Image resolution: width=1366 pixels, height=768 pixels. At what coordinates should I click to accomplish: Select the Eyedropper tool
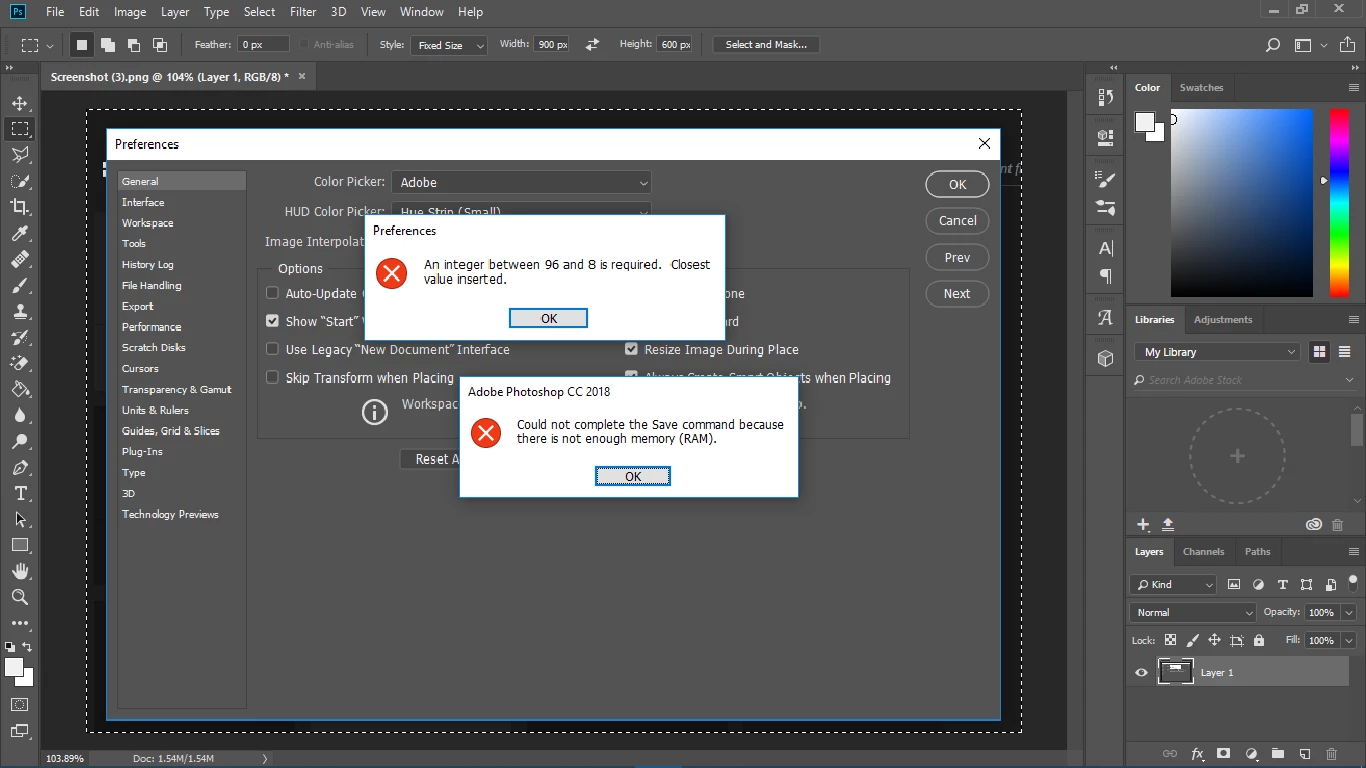19,233
